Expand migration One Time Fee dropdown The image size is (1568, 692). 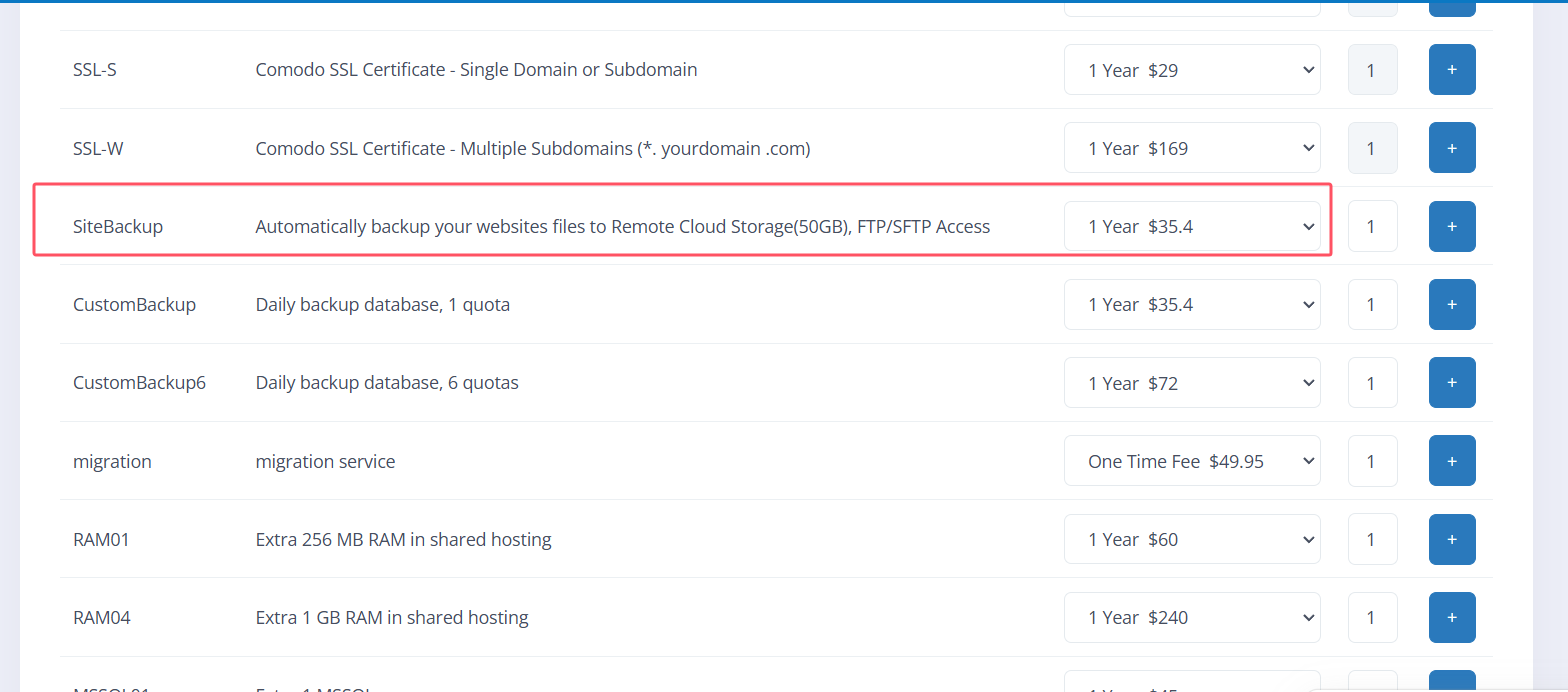click(1191, 461)
